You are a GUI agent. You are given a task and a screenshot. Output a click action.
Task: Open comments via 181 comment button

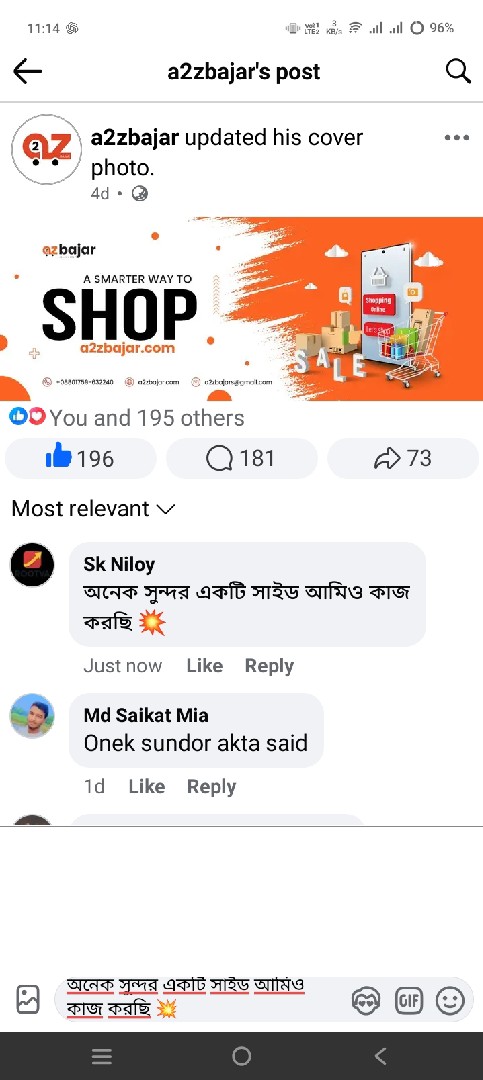(x=241, y=458)
